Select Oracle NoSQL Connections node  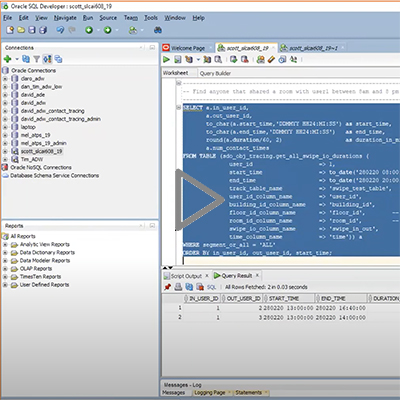pos(41,167)
